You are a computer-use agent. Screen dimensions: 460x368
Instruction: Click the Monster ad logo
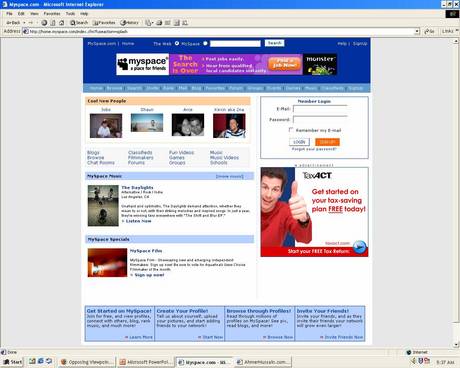(320, 64)
